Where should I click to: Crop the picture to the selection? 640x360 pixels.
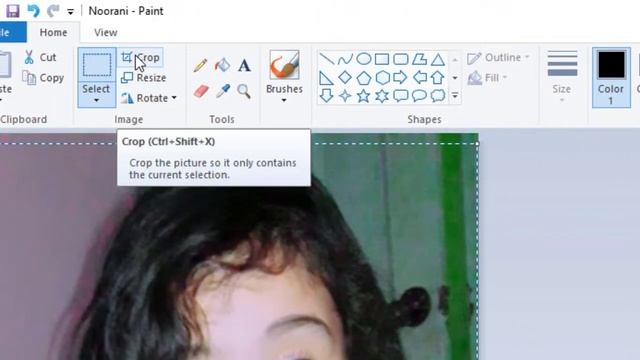141,58
